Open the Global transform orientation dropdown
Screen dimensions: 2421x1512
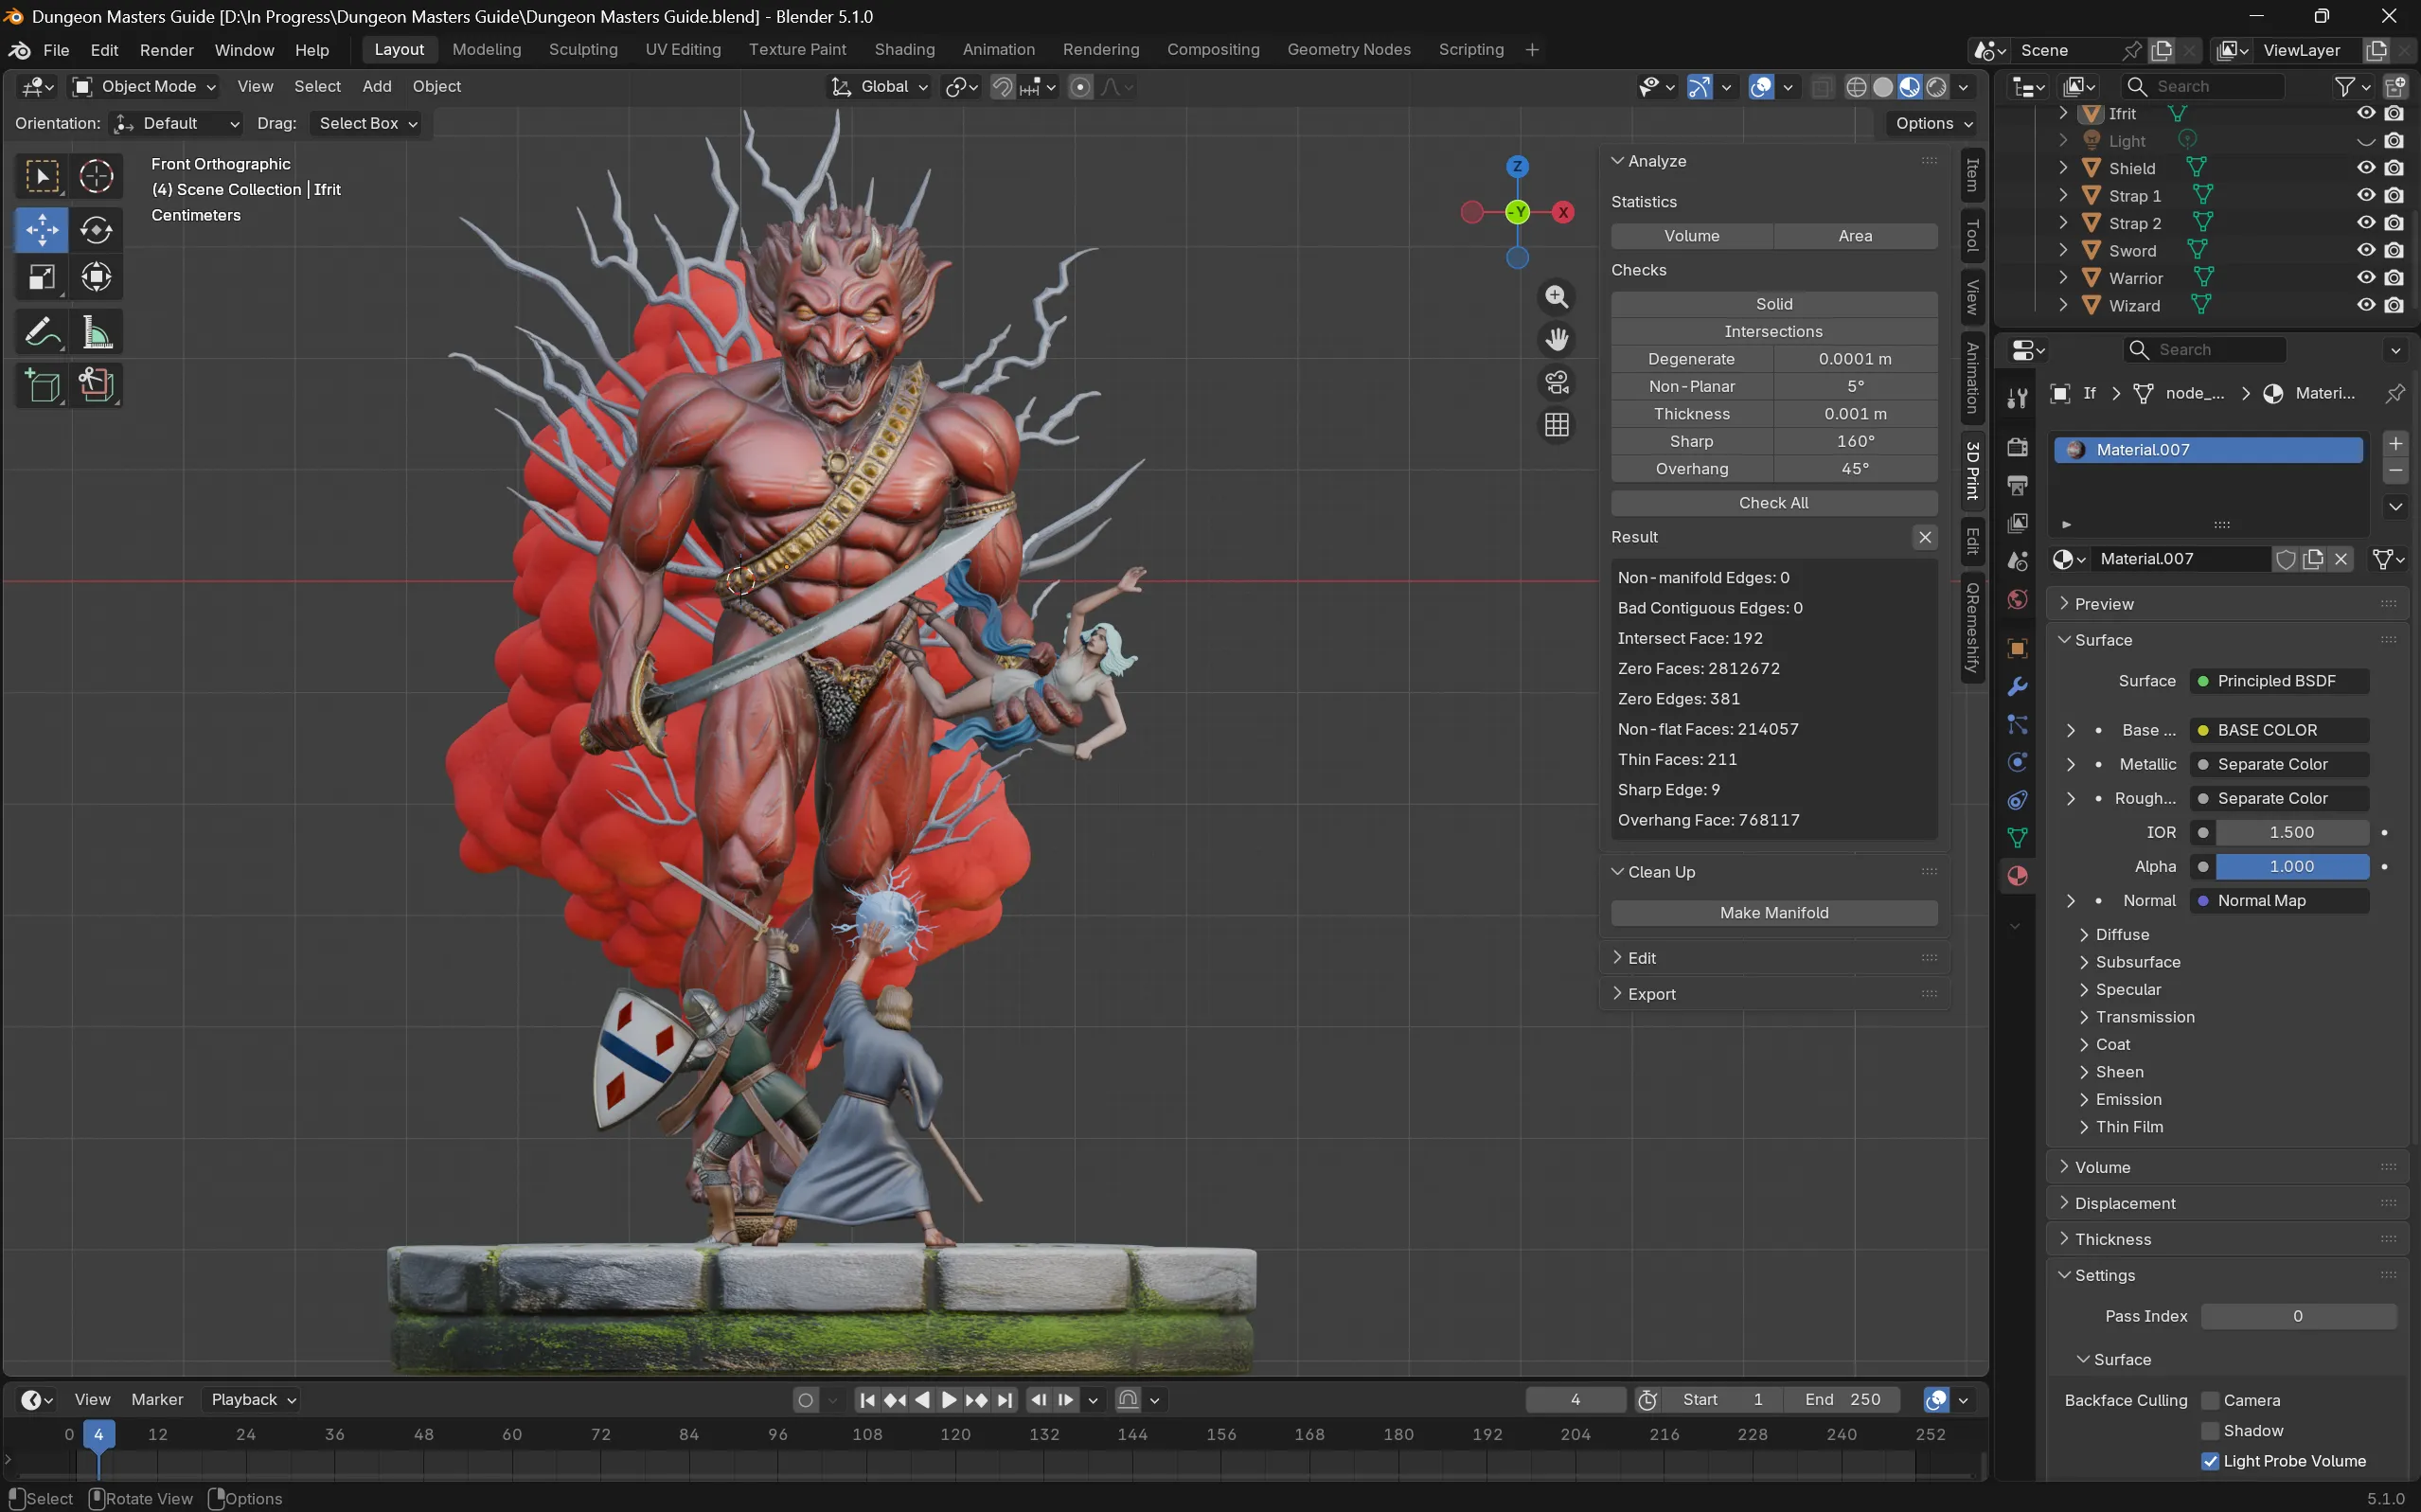879,87
